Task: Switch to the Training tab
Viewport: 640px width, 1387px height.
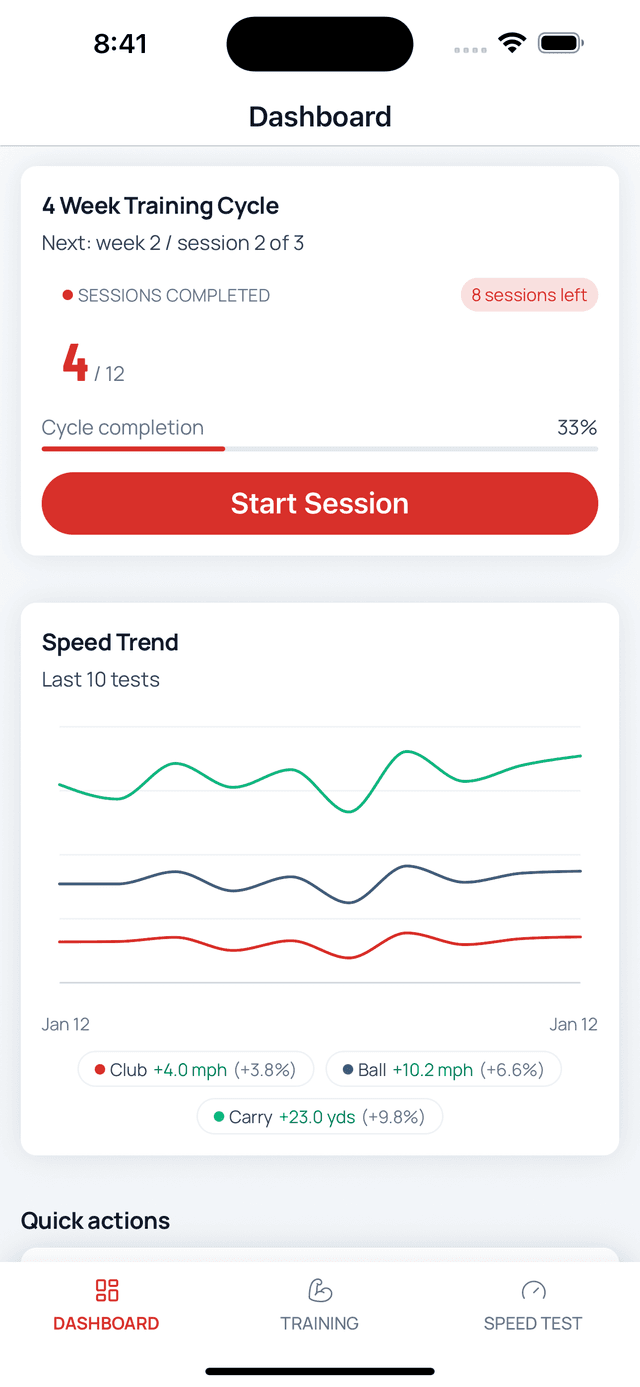Action: tap(319, 1305)
